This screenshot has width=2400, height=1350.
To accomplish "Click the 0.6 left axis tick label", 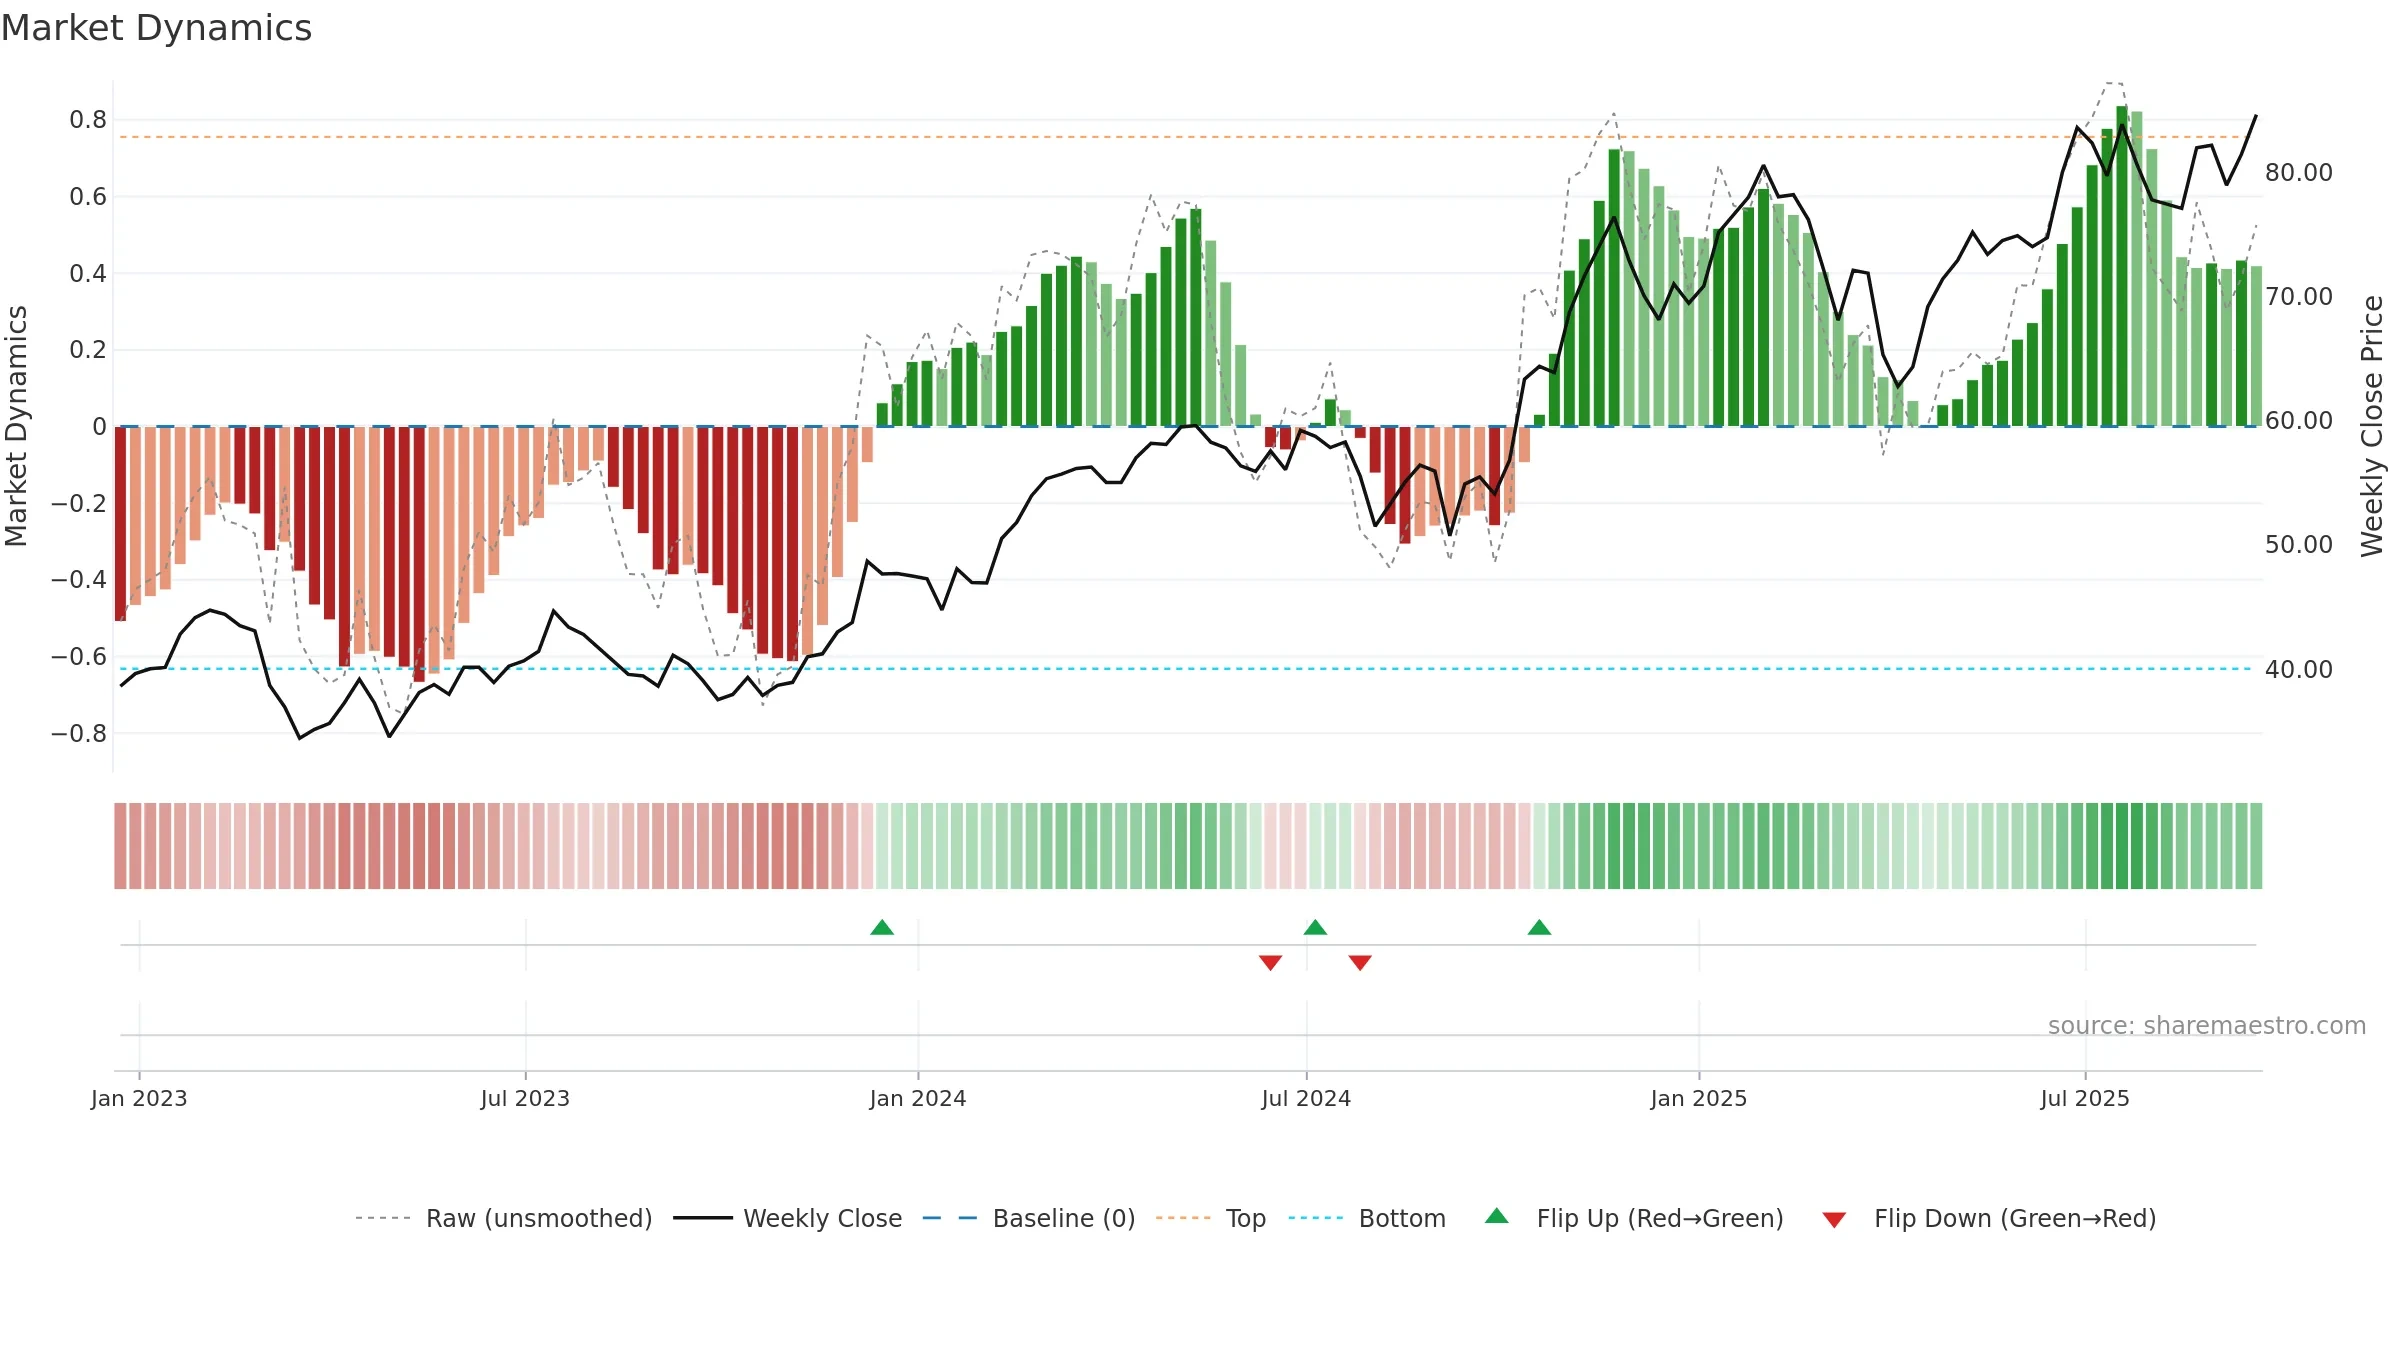I will point(88,197).
